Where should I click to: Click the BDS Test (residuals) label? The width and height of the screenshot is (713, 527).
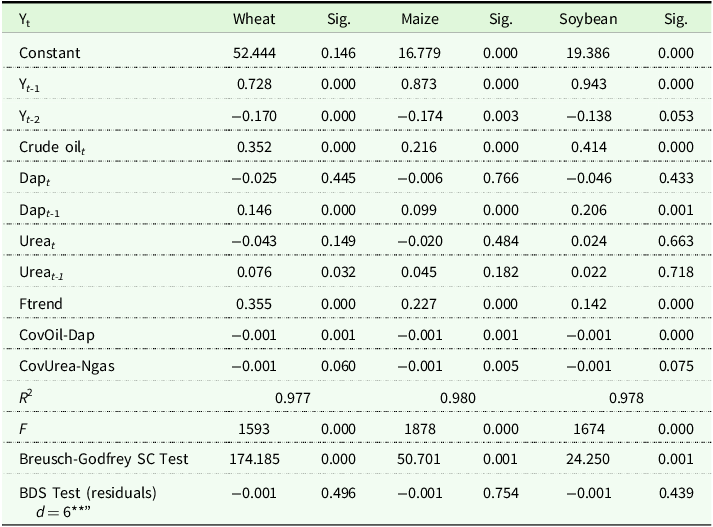tap(89, 493)
